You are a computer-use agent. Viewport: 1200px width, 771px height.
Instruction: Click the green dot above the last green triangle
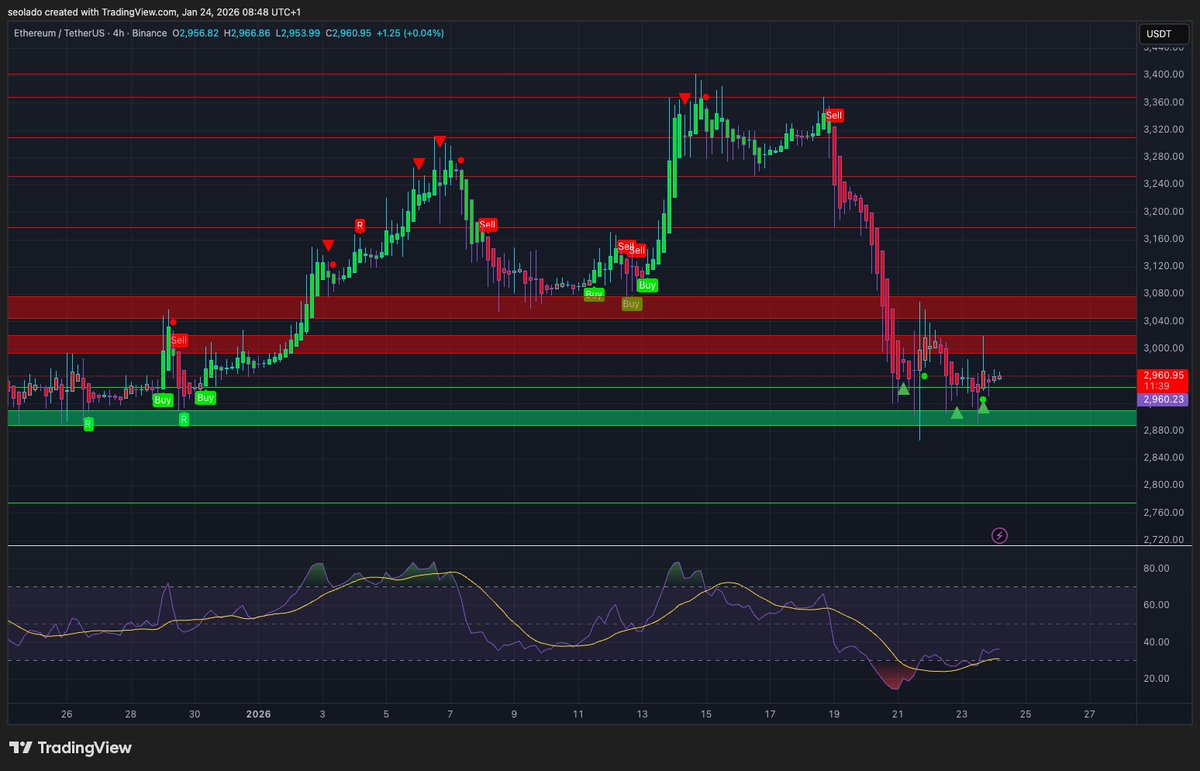point(983,400)
